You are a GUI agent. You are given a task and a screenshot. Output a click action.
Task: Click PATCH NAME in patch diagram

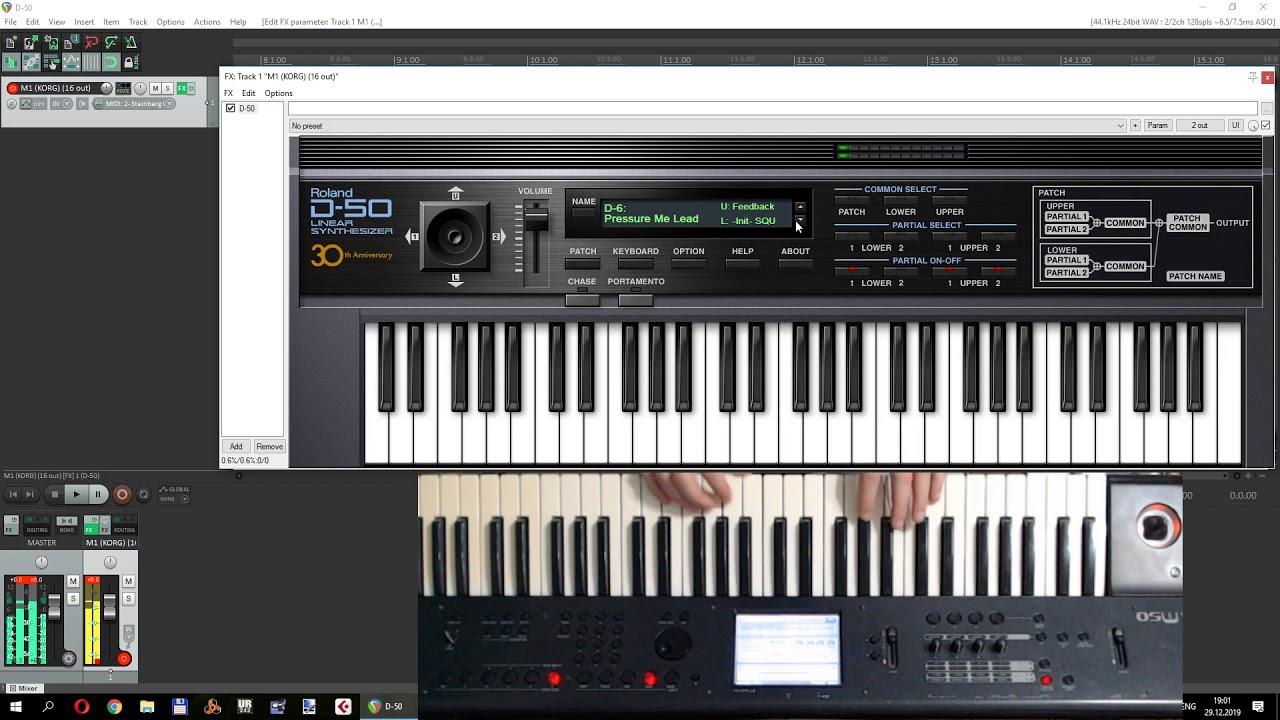(x=1195, y=276)
